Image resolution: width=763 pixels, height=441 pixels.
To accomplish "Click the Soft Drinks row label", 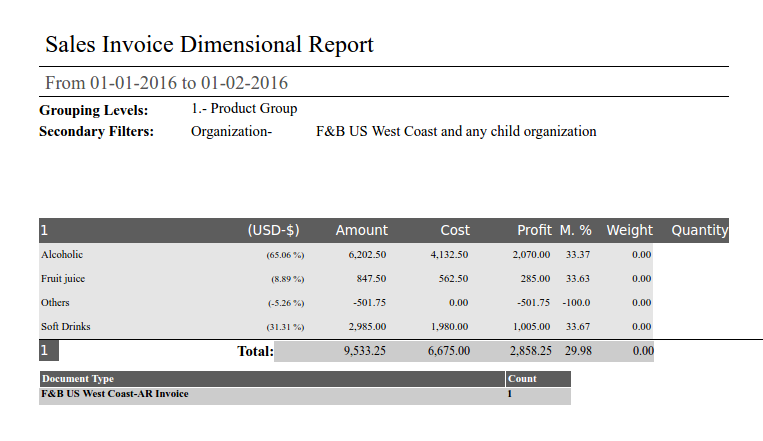I will pyautogui.click(x=66, y=326).
